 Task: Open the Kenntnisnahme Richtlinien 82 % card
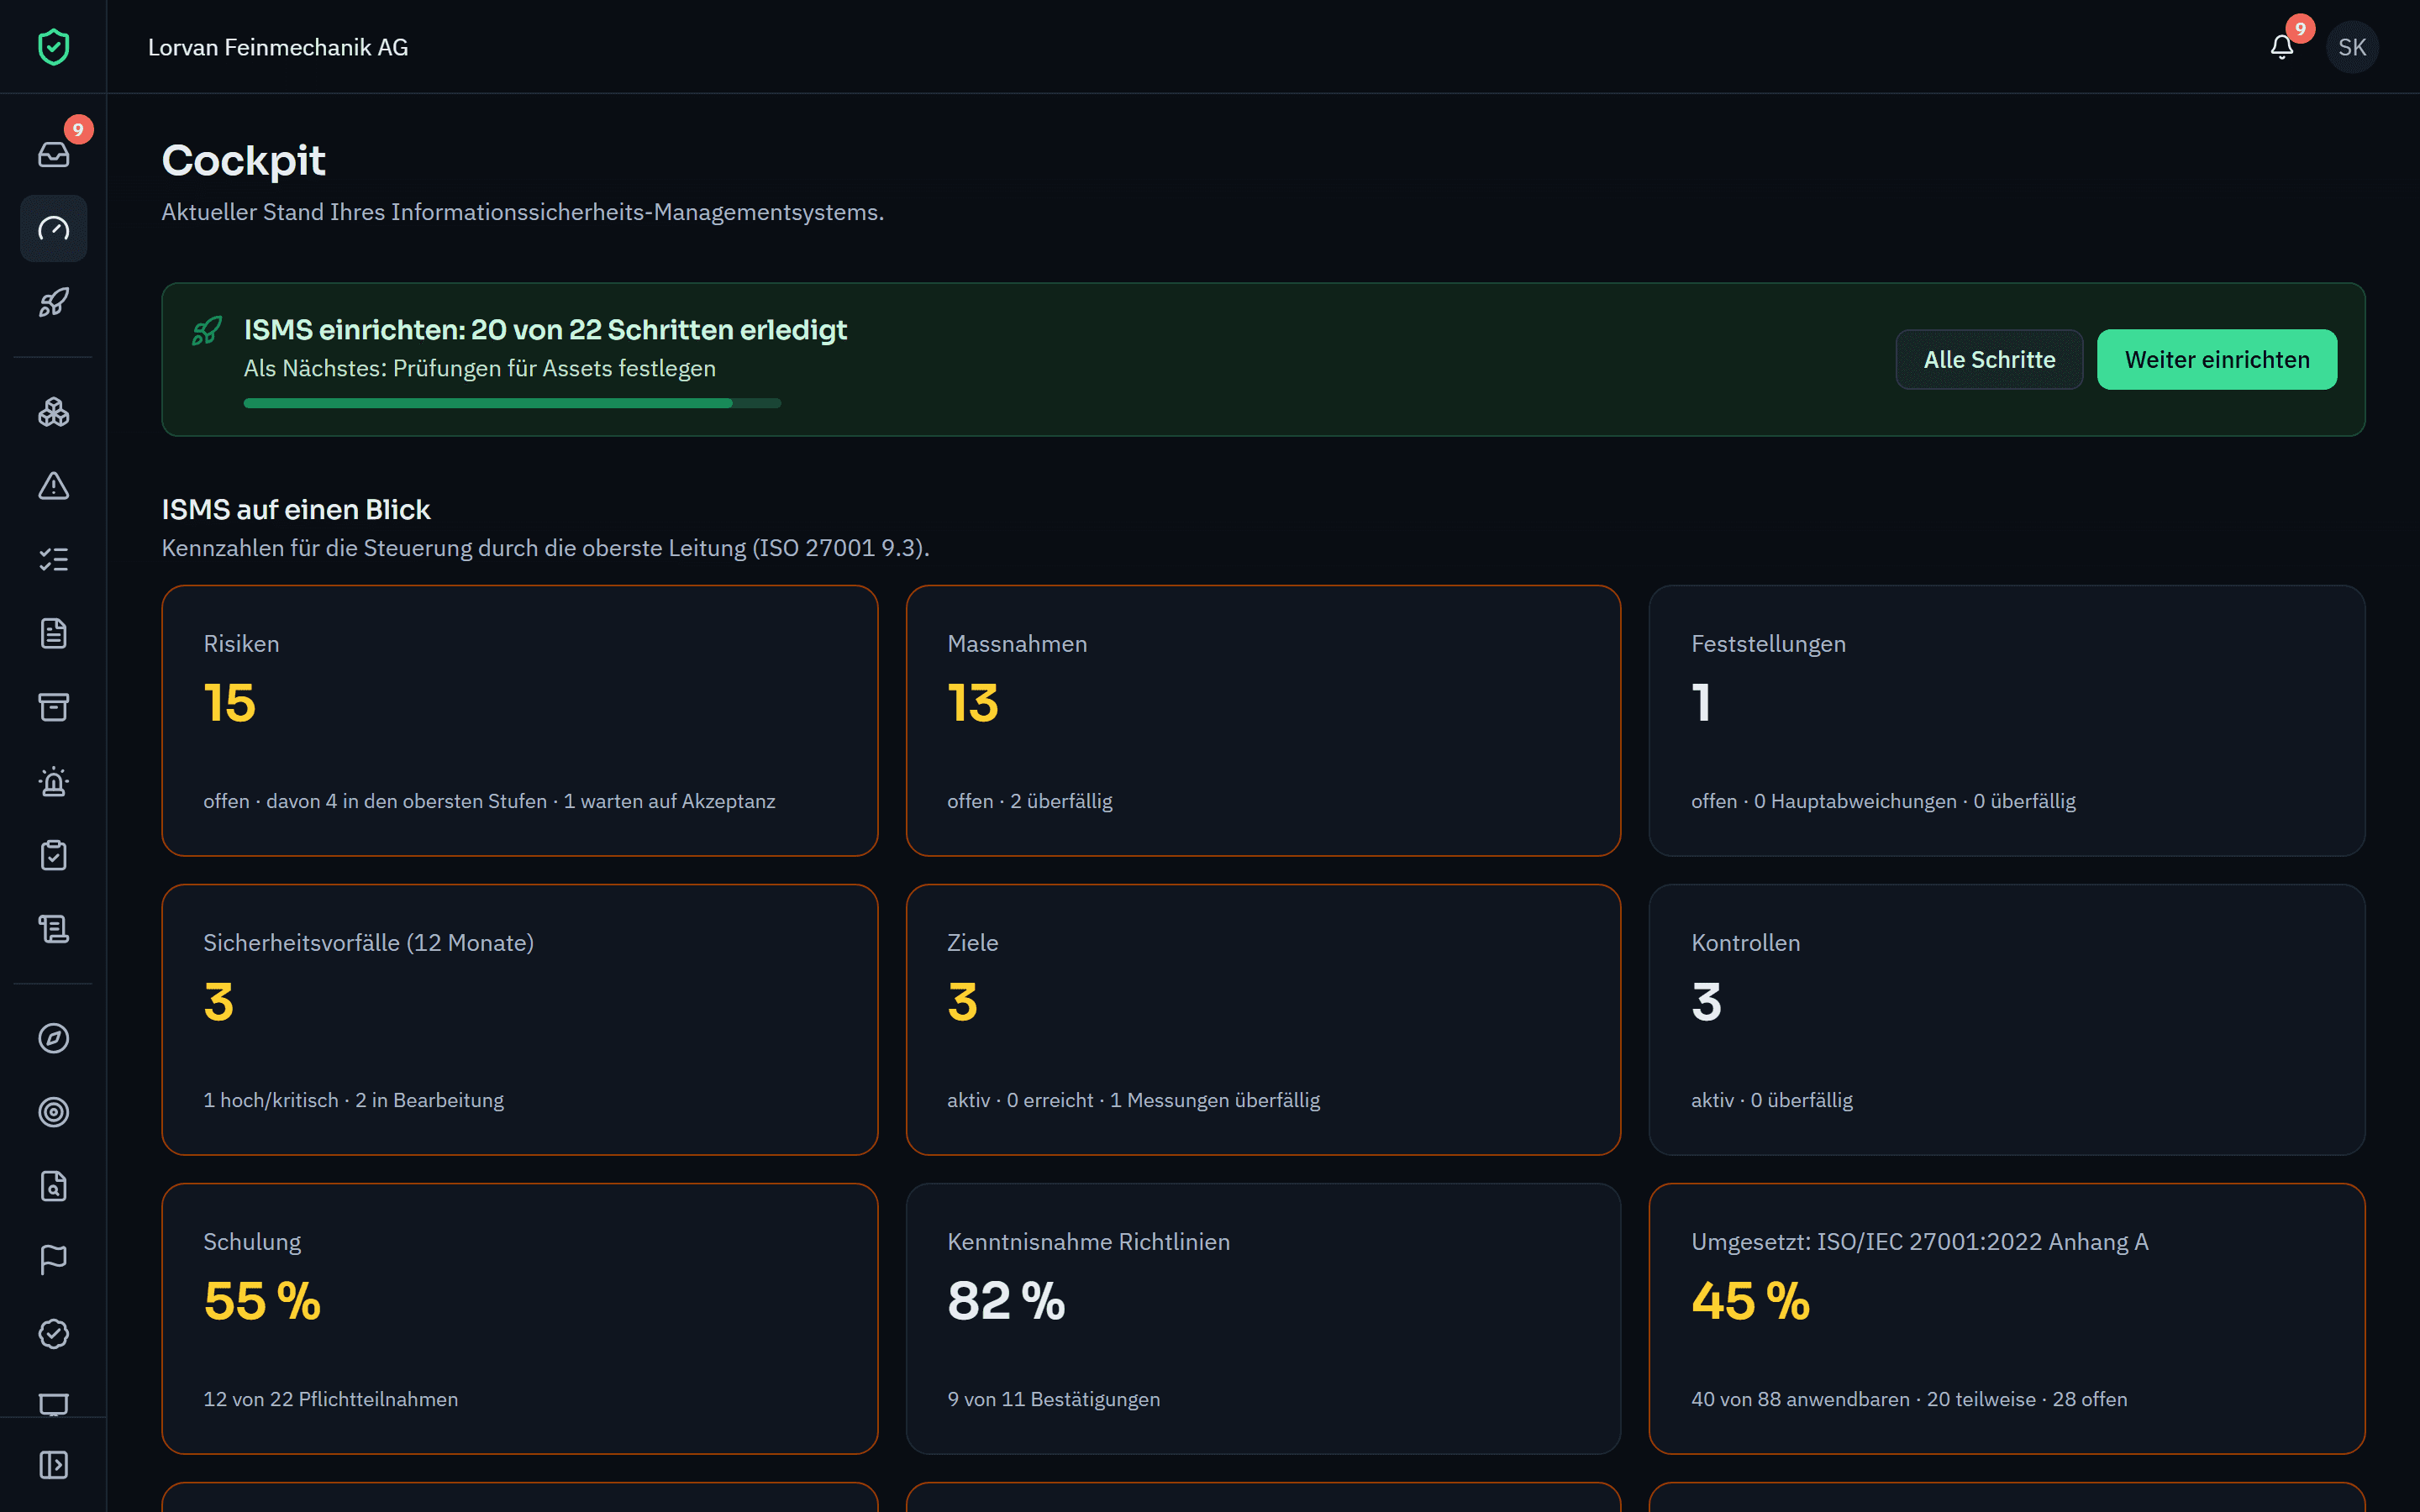pyautogui.click(x=1263, y=1318)
